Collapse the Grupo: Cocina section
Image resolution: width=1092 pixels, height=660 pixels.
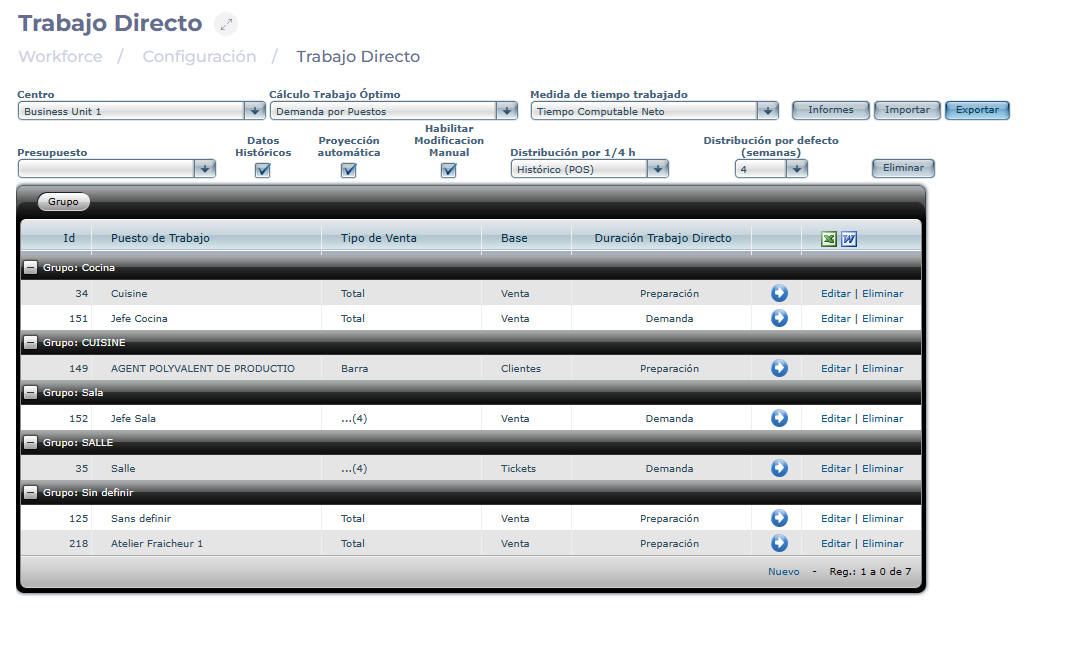31,268
